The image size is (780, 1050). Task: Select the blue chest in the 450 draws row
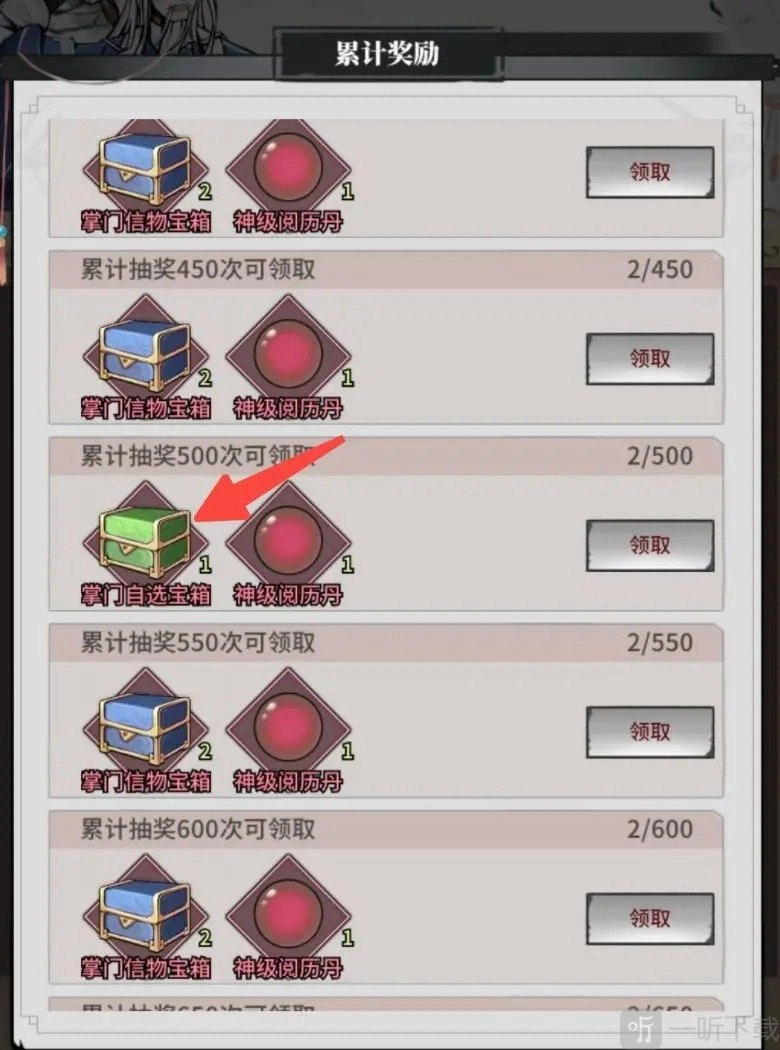click(x=146, y=356)
